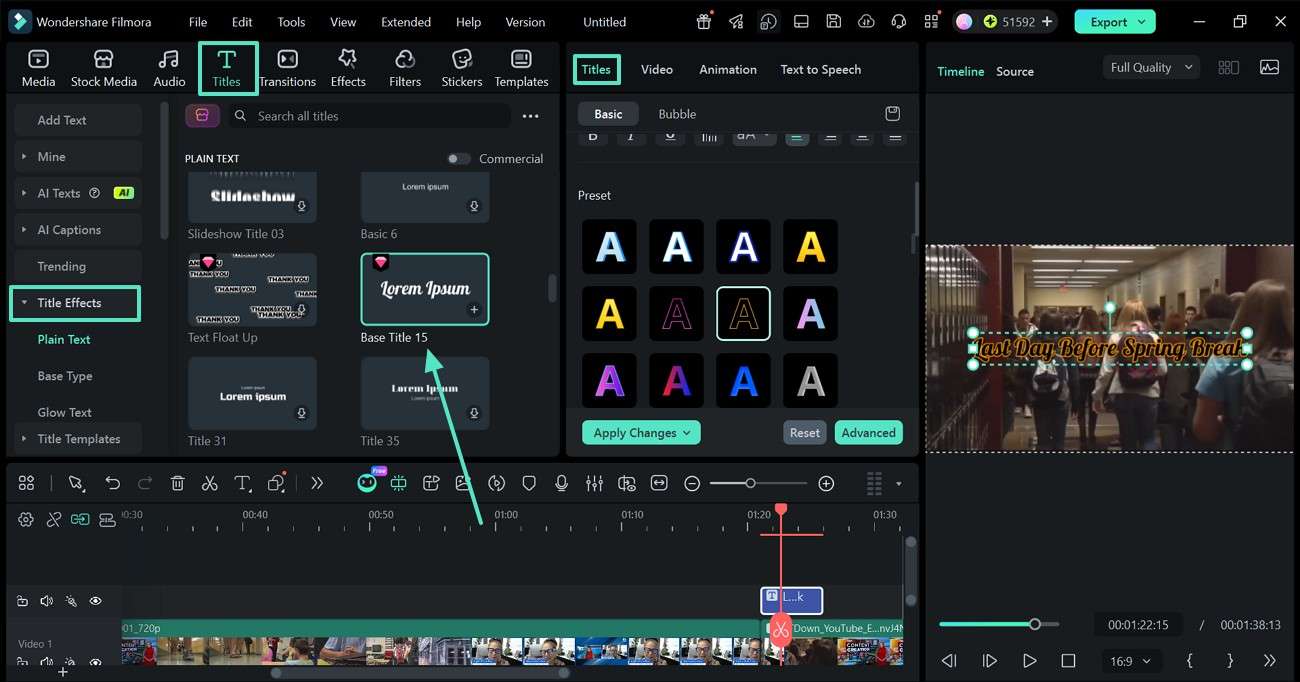Open the Templates library
This screenshot has height=682, width=1300.
(x=521, y=68)
